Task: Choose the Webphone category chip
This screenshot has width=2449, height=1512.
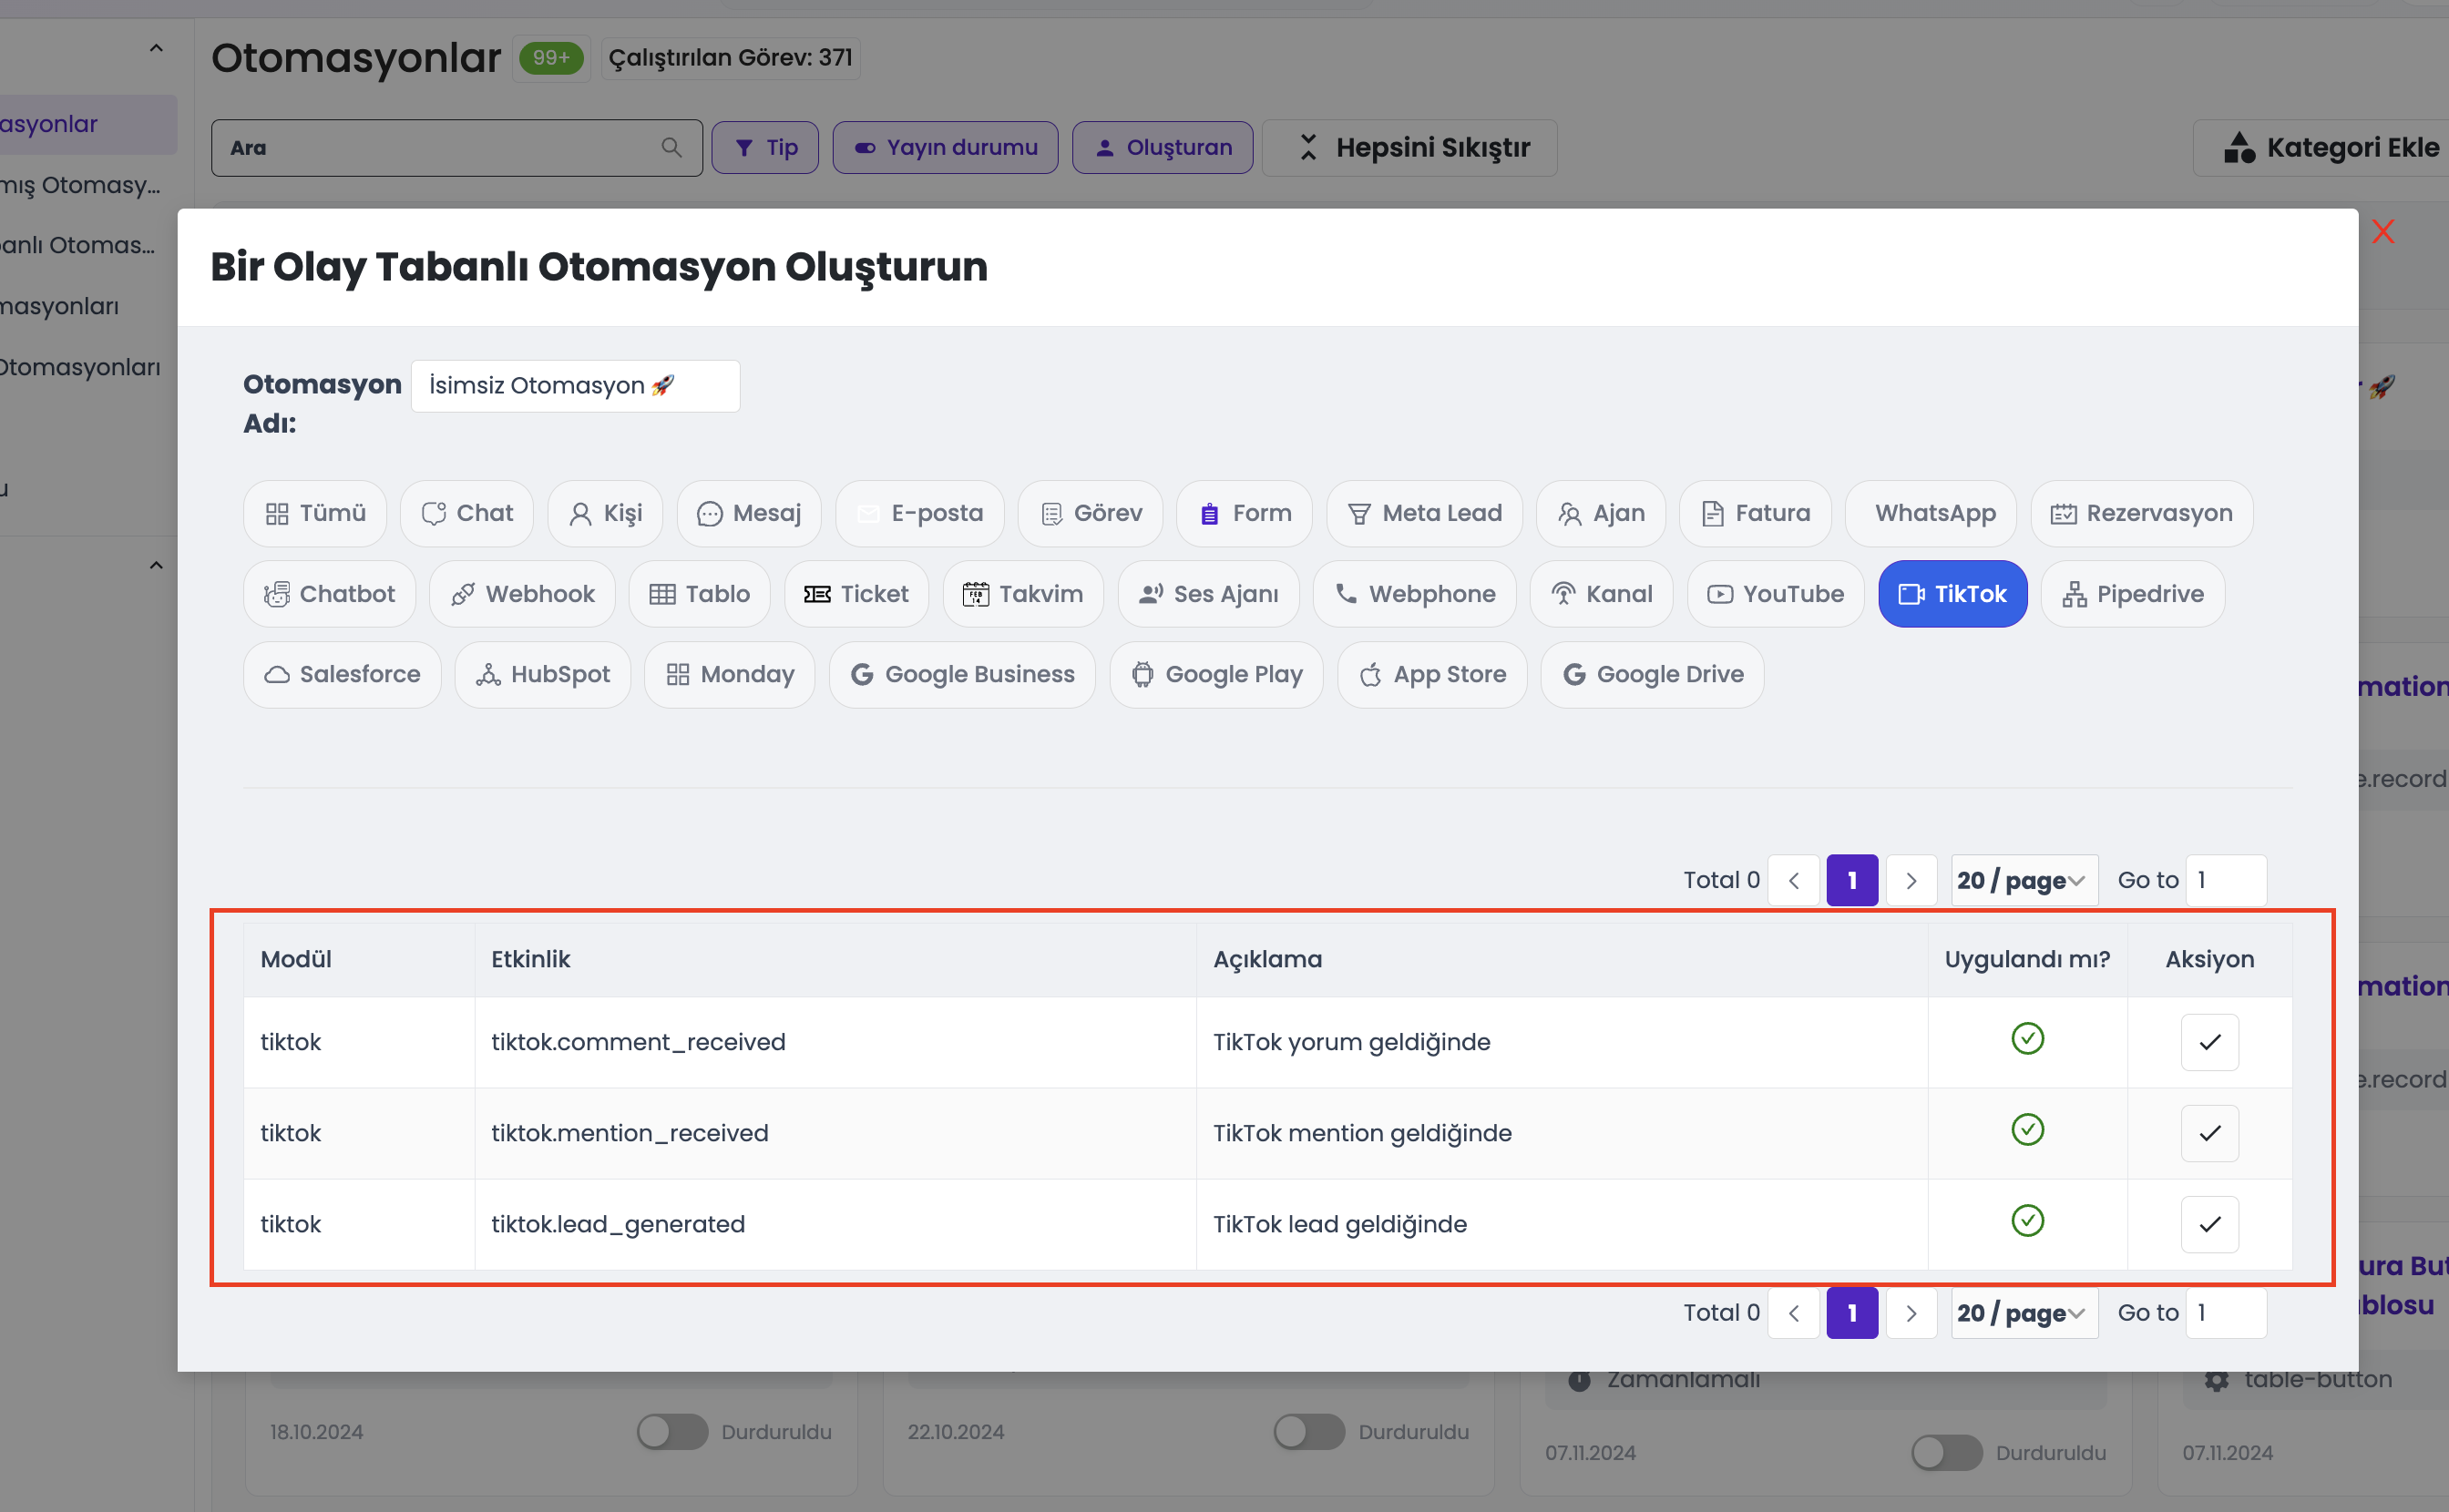Action: [1415, 594]
